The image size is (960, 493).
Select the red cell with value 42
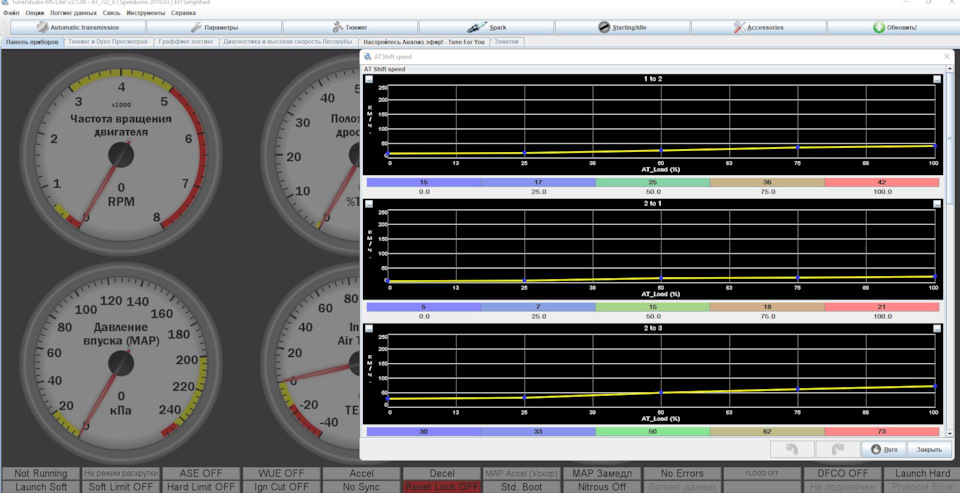tap(882, 183)
